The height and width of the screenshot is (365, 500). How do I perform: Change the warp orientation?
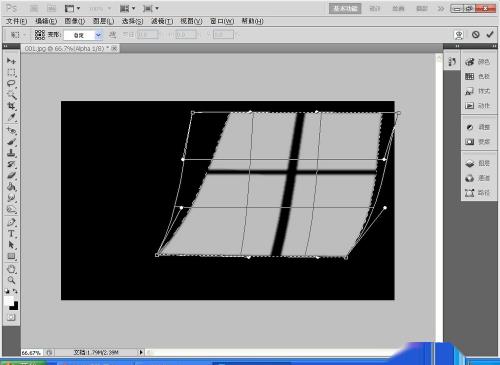[x=113, y=35]
